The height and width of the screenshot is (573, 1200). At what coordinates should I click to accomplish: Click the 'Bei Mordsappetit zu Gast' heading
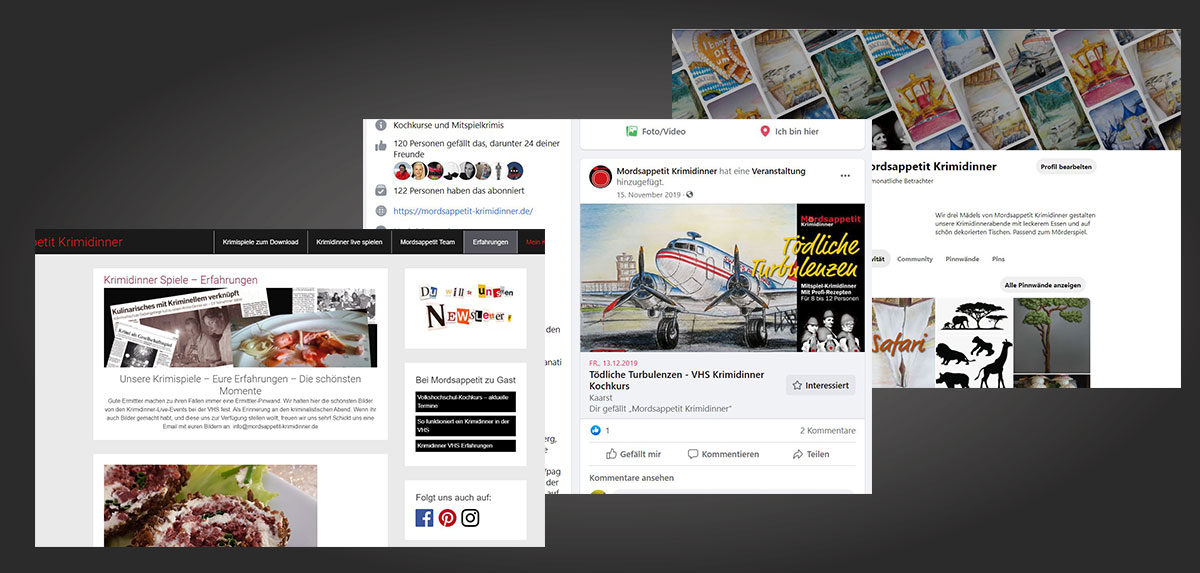(x=466, y=380)
